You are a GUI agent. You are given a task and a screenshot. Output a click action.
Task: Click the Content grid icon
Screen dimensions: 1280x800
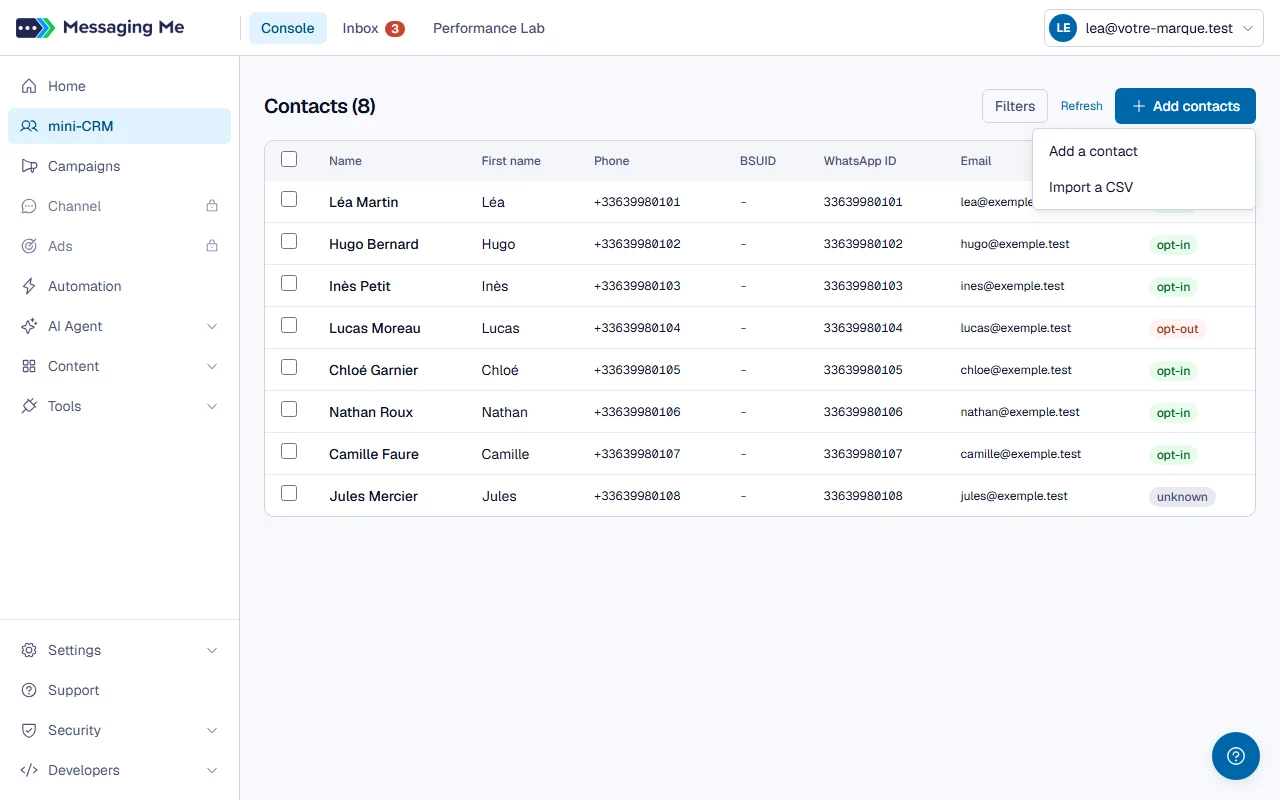[29, 366]
